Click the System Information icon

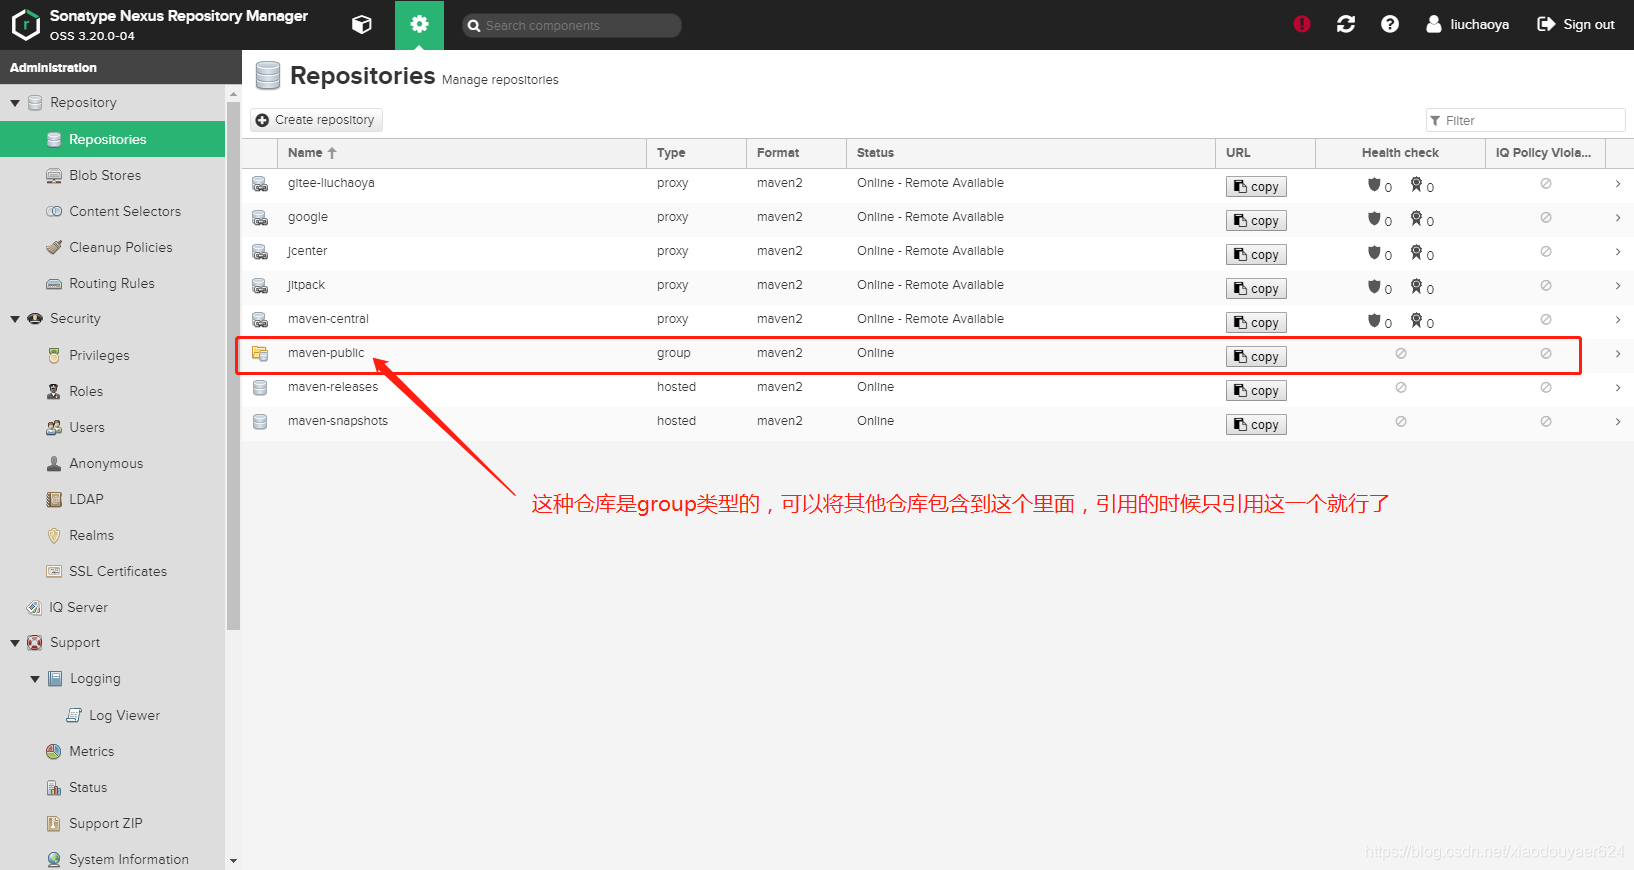[x=54, y=859]
